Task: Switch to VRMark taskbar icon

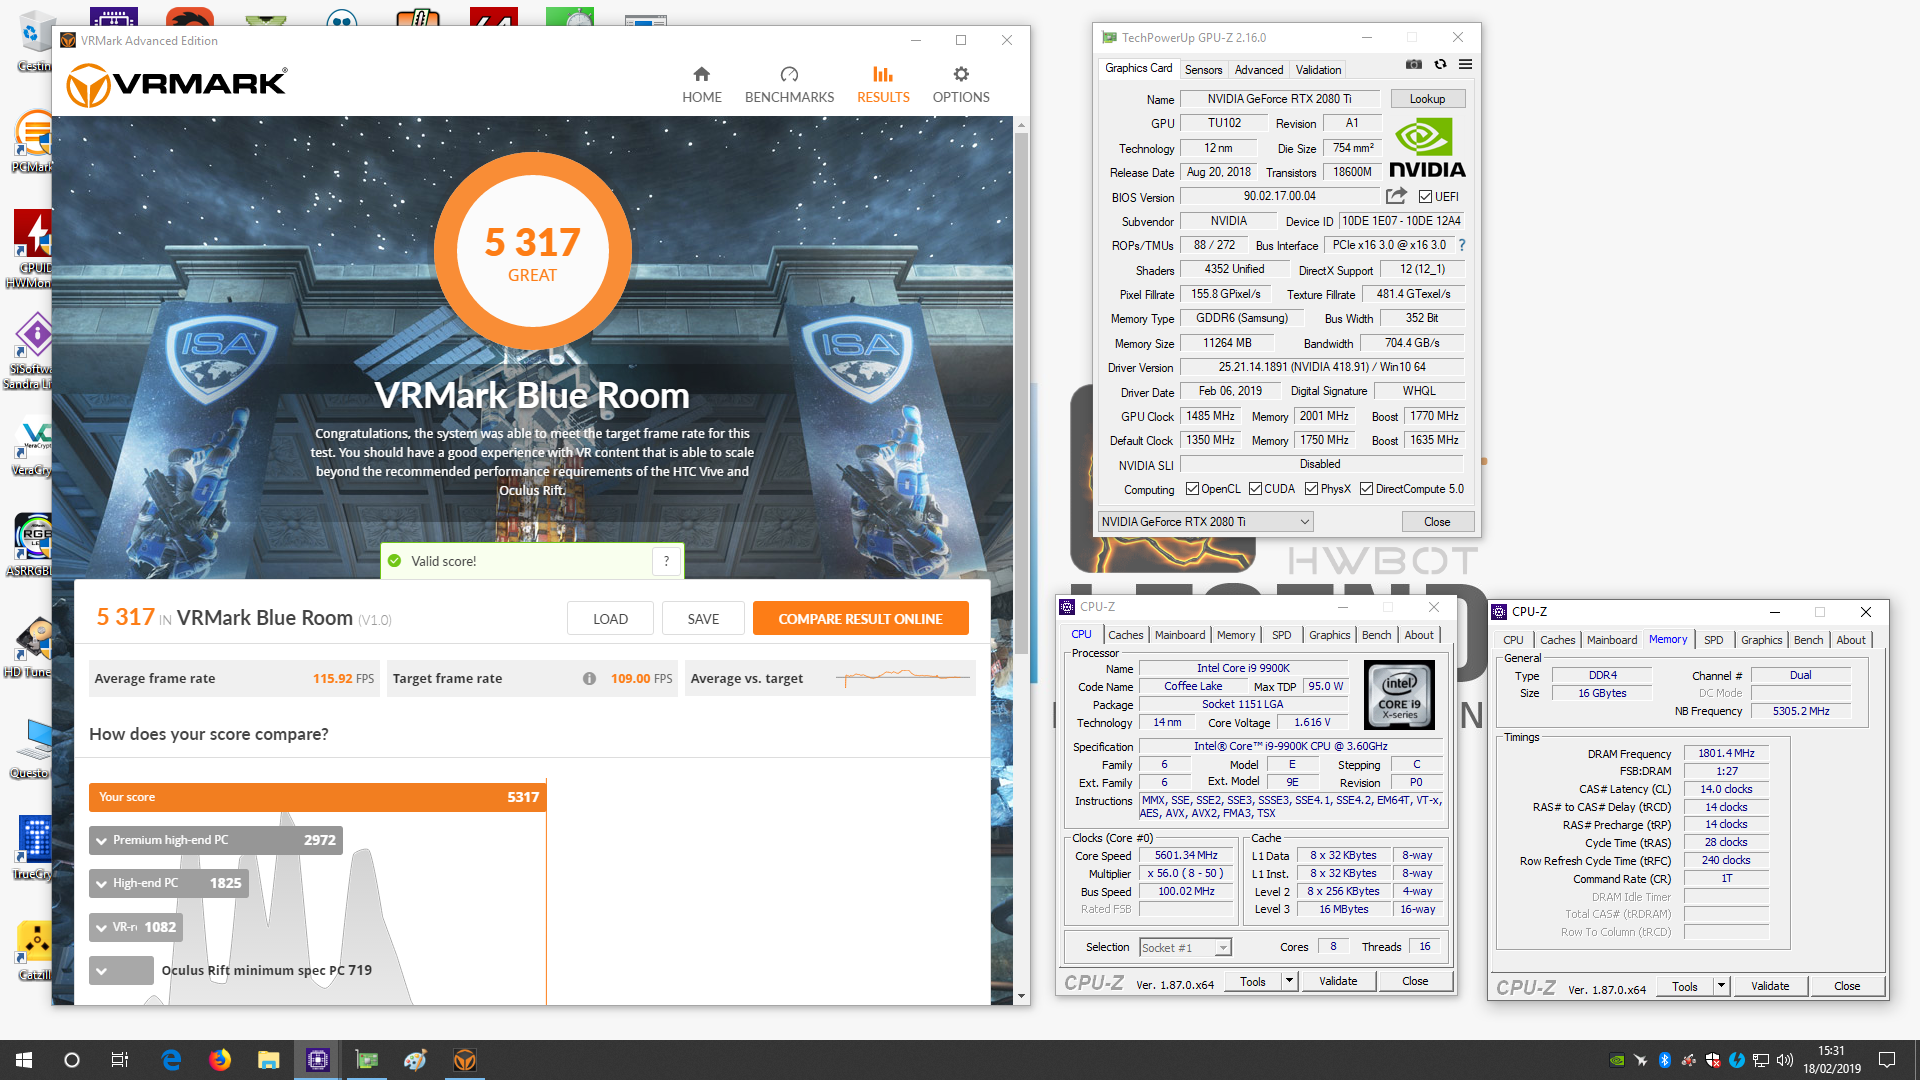Action: coord(464,1060)
